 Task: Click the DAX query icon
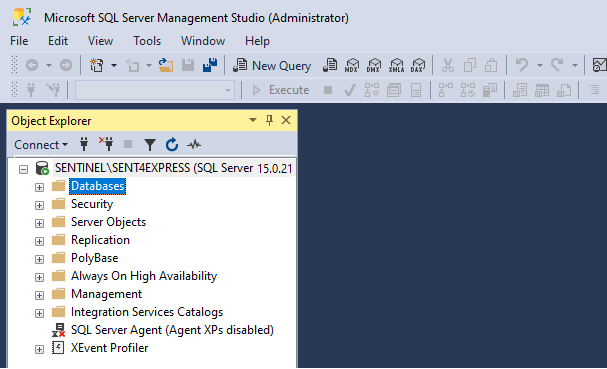(418, 65)
